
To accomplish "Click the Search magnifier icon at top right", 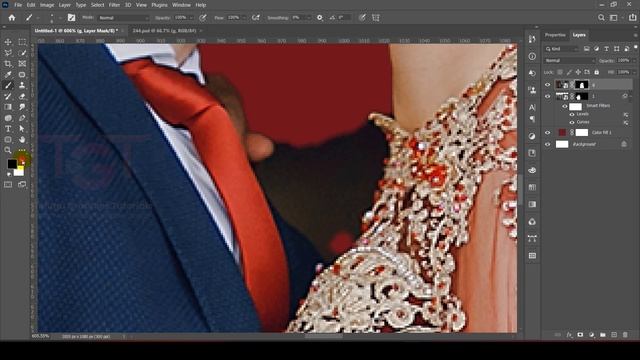I will pyautogui.click(x=601, y=18).
